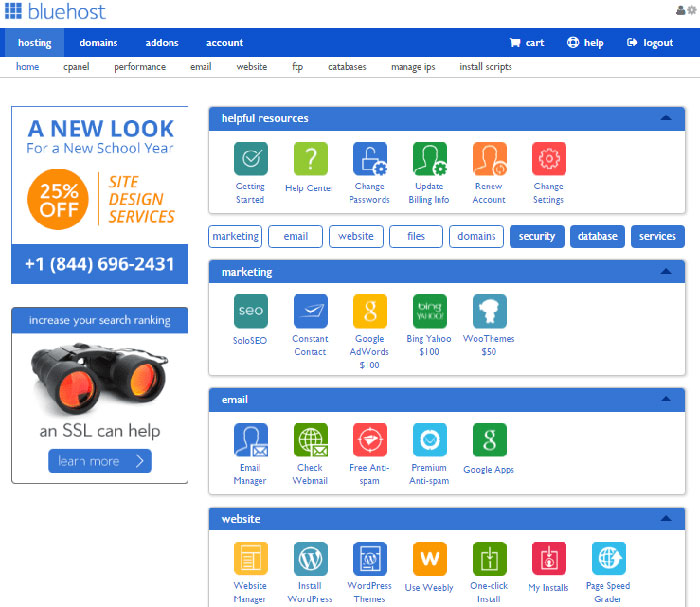
Task: Toggle the services filter button
Action: pos(658,236)
